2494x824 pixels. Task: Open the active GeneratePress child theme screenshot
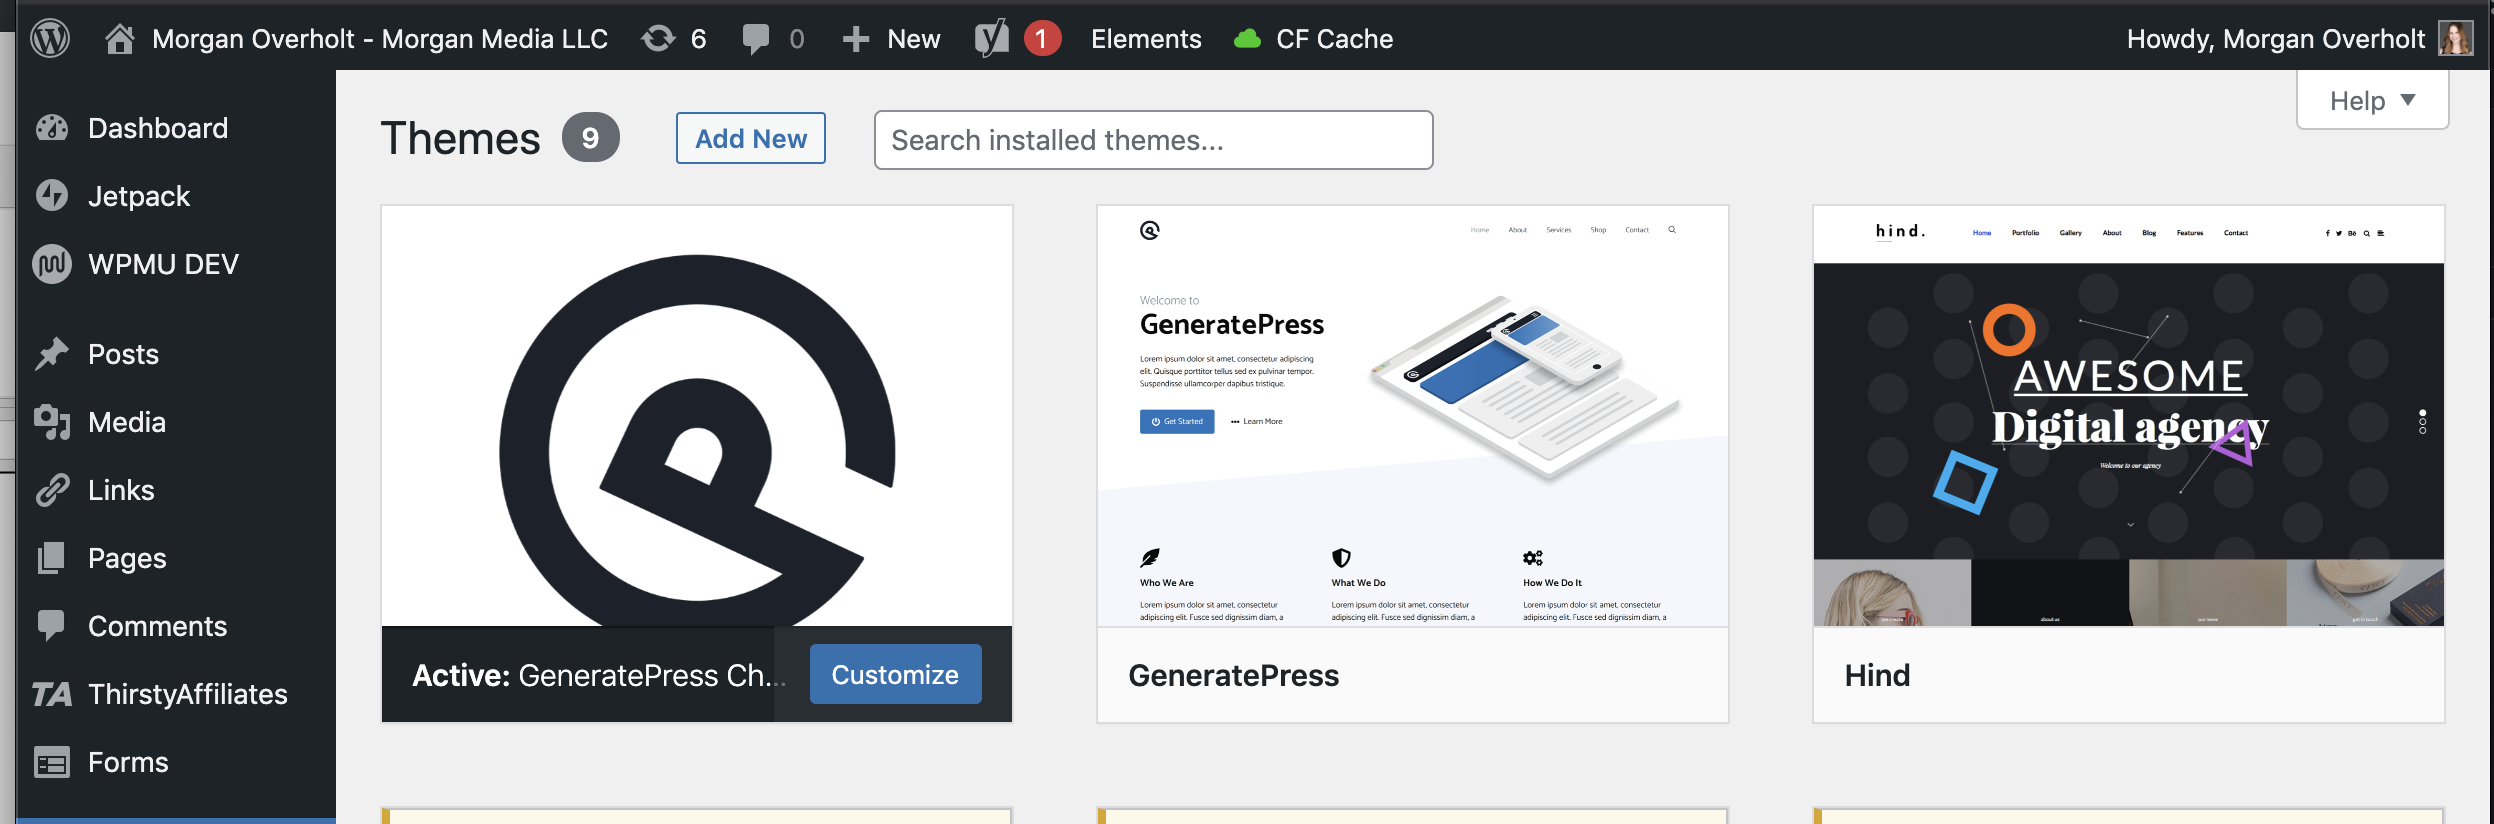[697, 416]
